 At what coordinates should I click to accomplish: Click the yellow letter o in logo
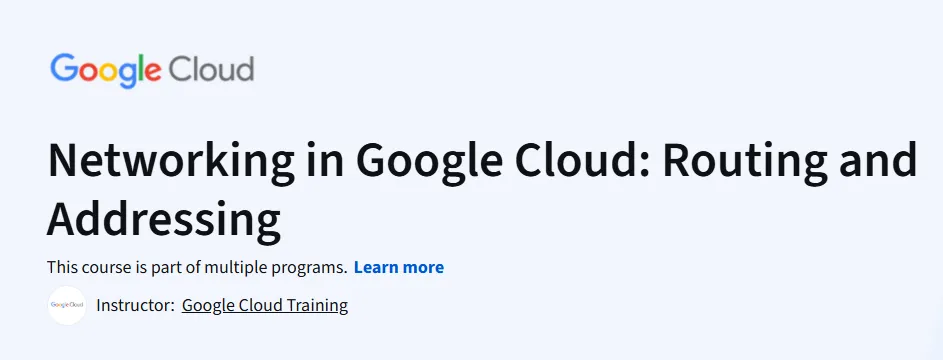coord(110,72)
